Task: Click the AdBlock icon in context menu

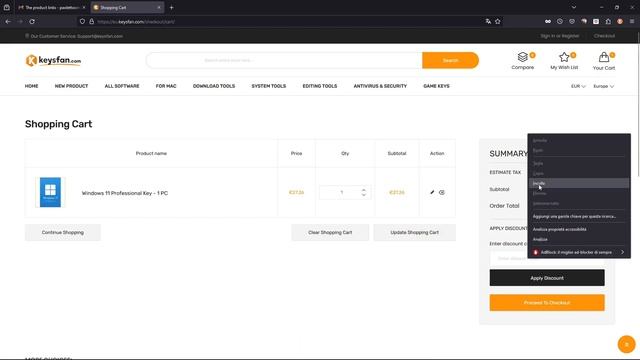Action: click(536, 252)
